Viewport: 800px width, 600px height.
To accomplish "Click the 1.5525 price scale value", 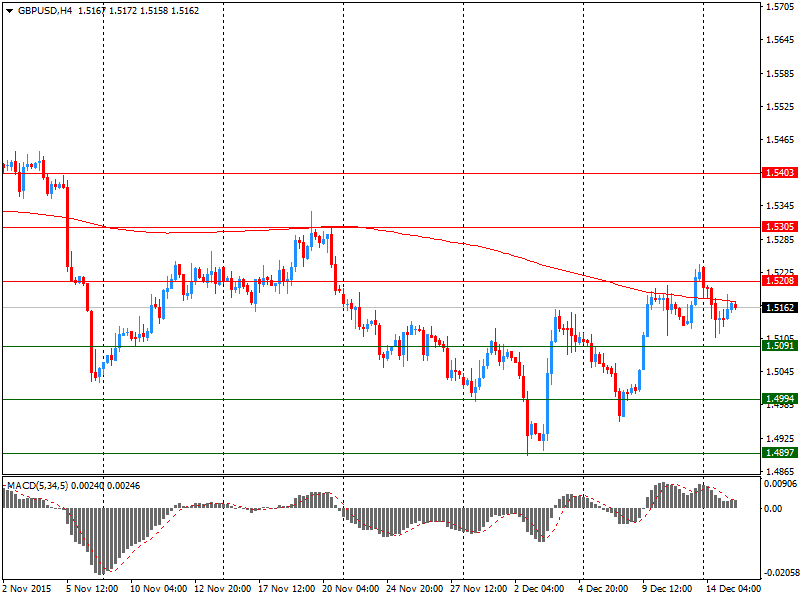I will [x=781, y=107].
